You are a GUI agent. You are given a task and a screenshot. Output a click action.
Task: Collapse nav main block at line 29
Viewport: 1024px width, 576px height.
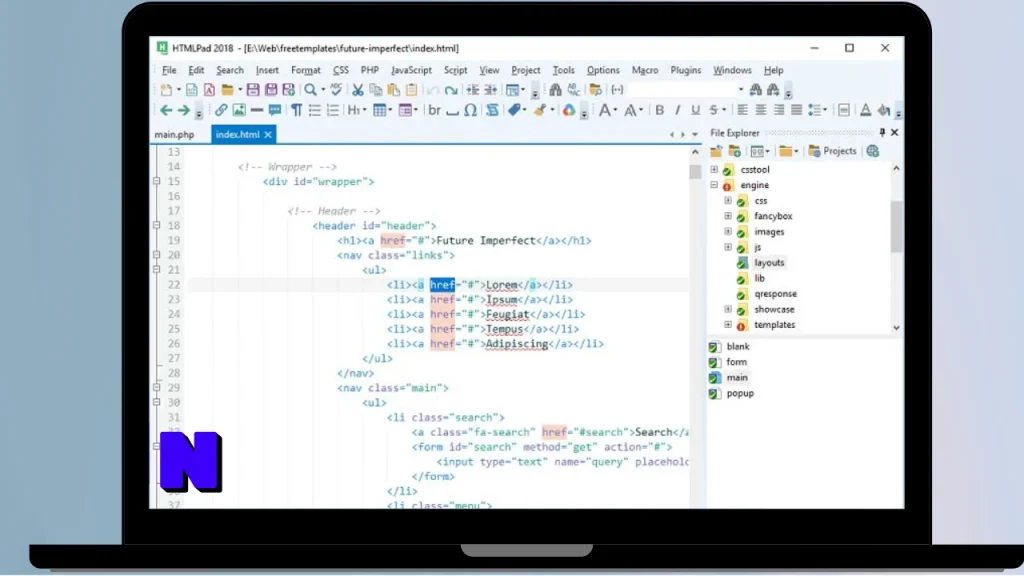(x=157, y=387)
